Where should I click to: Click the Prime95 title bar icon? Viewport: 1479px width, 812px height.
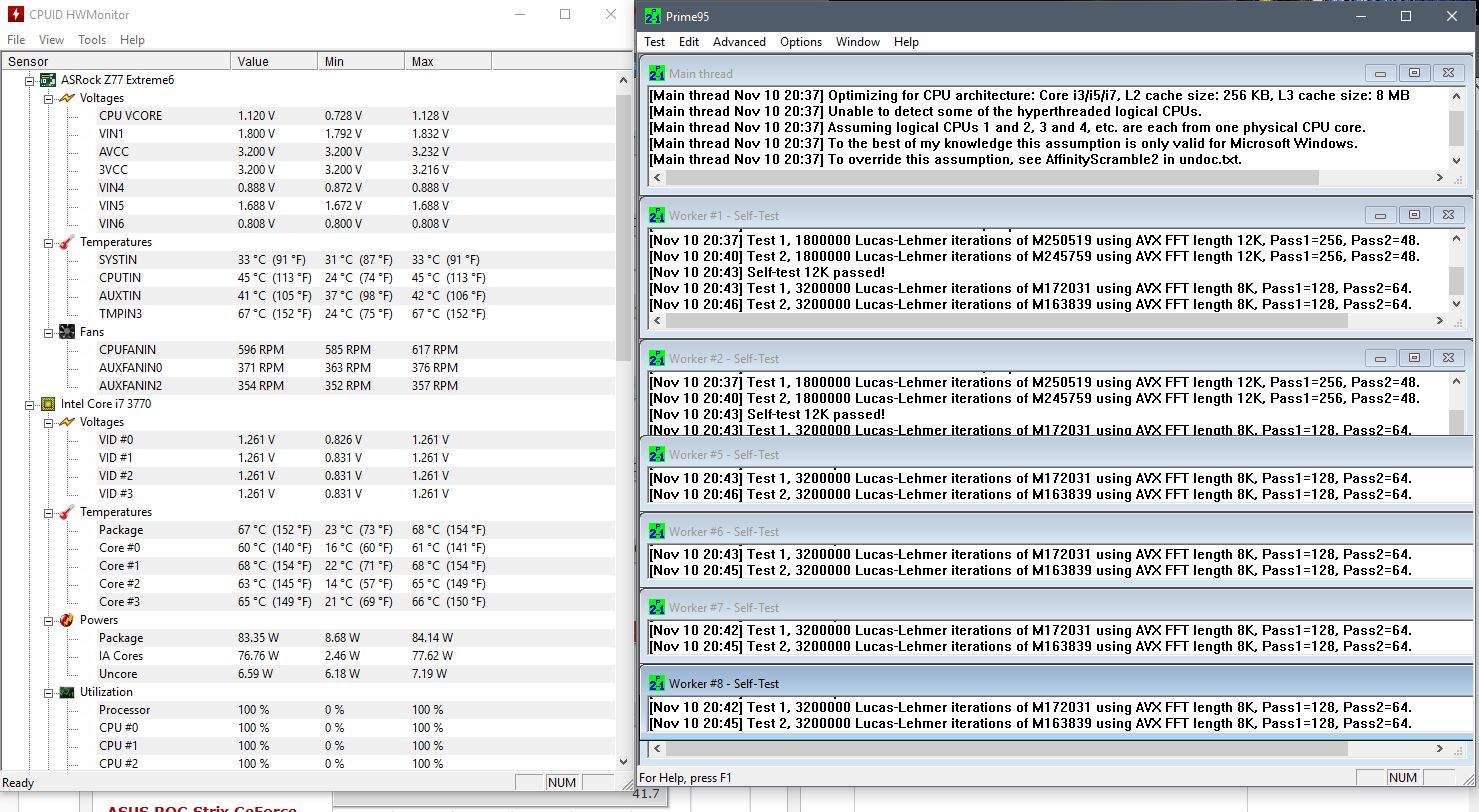pos(653,16)
